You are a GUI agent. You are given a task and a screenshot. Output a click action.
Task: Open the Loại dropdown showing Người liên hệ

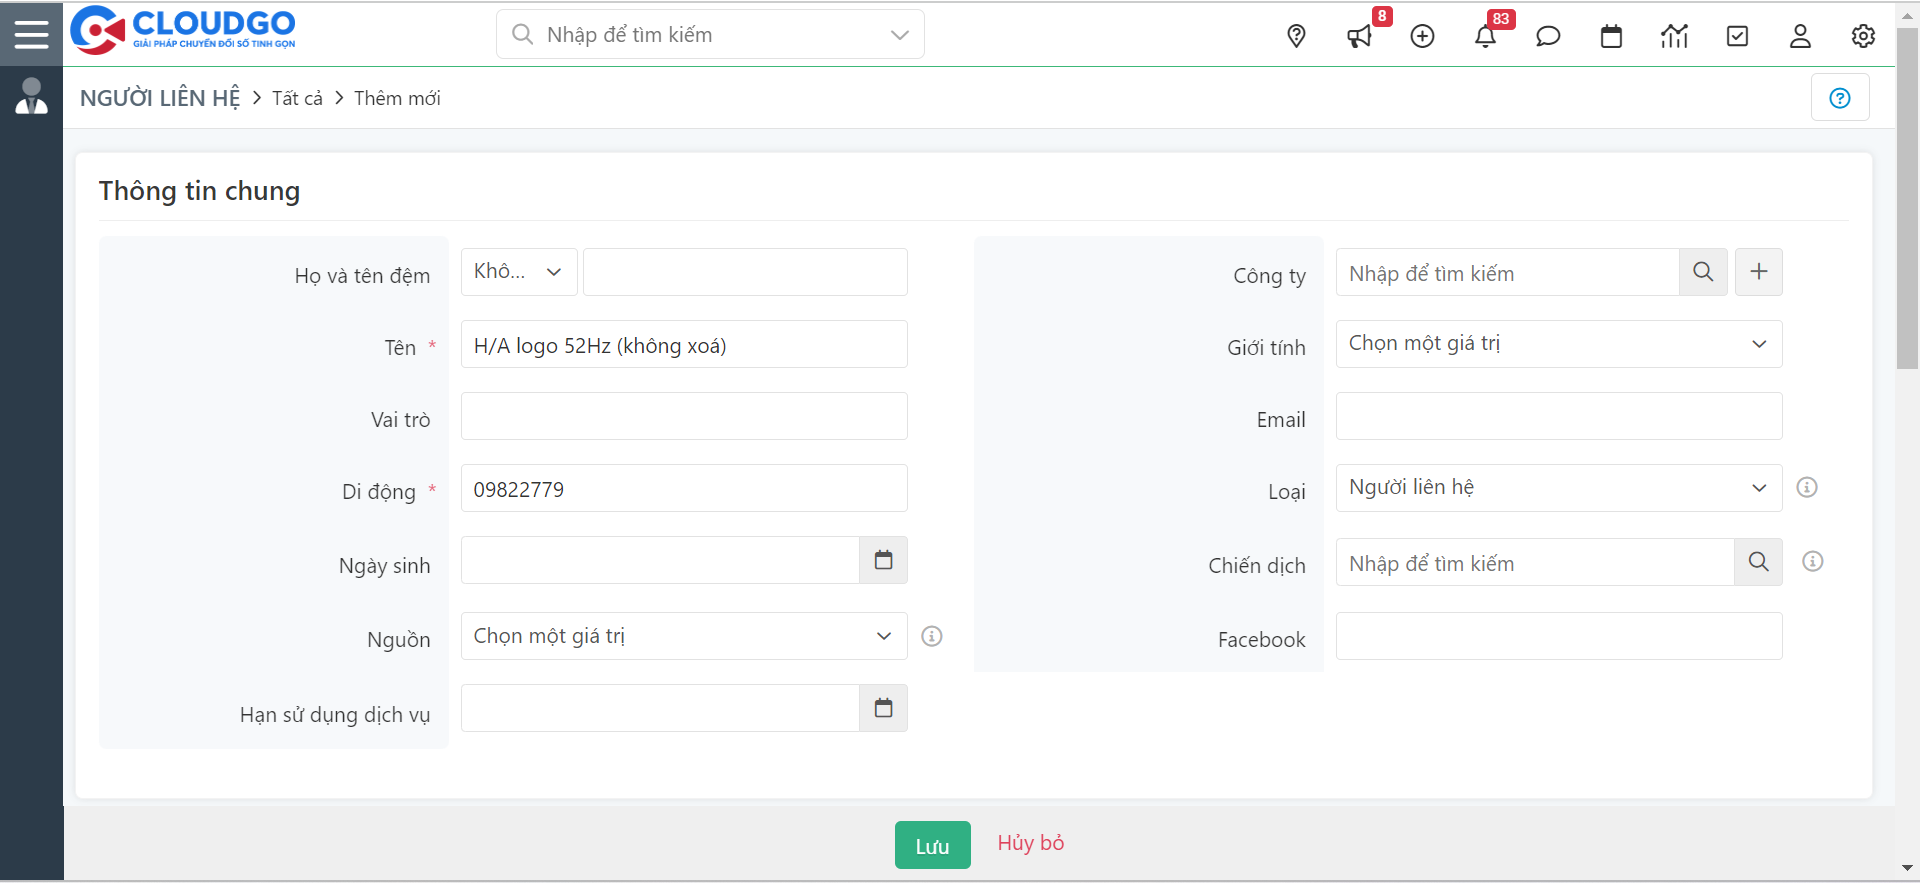[1558, 488]
